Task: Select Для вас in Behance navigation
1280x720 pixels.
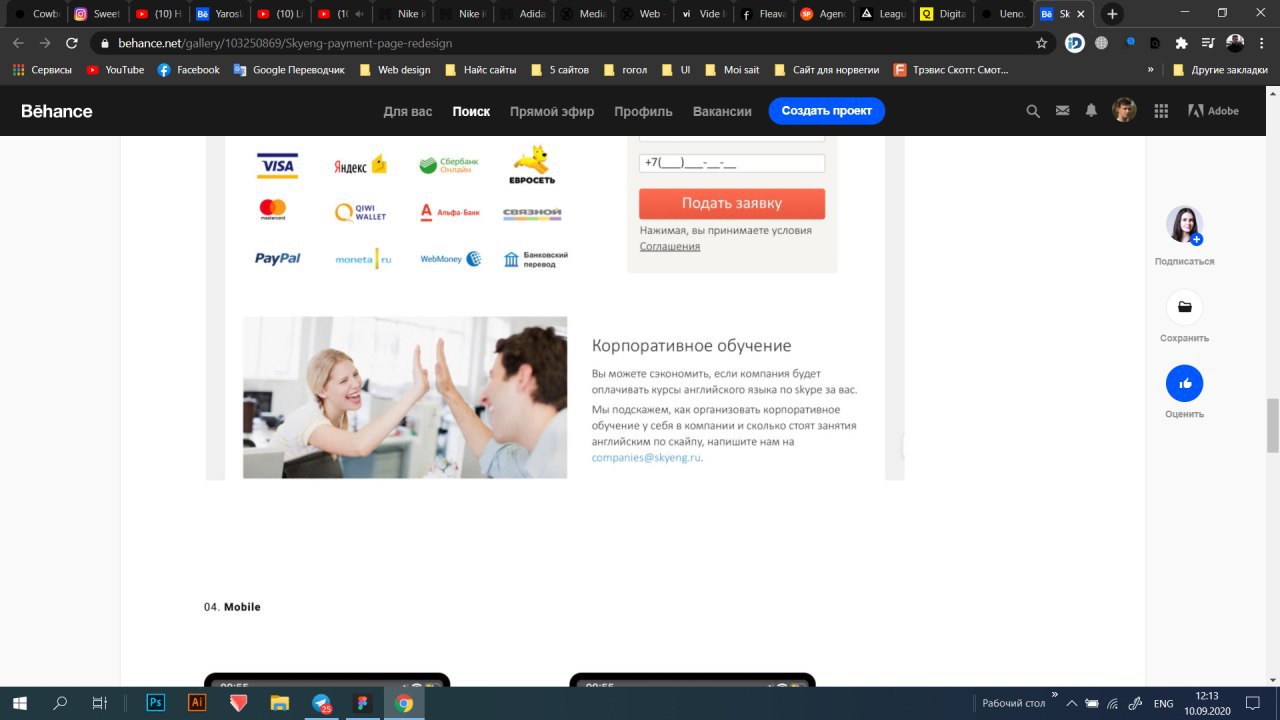Action: [x=408, y=111]
